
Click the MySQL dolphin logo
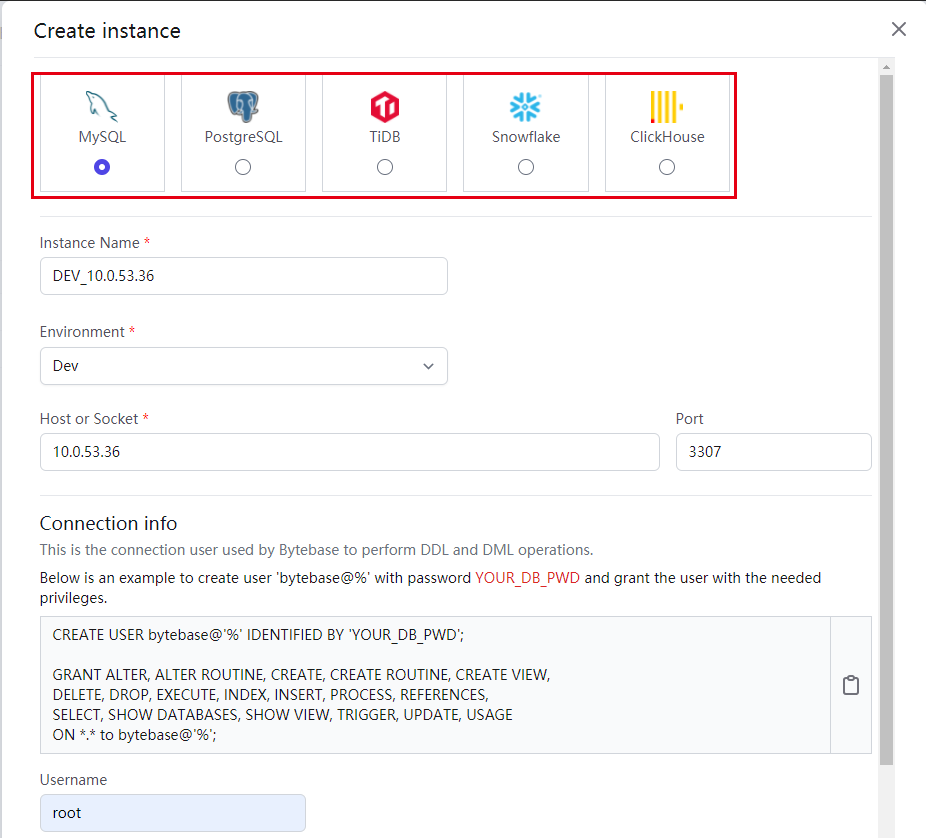(102, 106)
